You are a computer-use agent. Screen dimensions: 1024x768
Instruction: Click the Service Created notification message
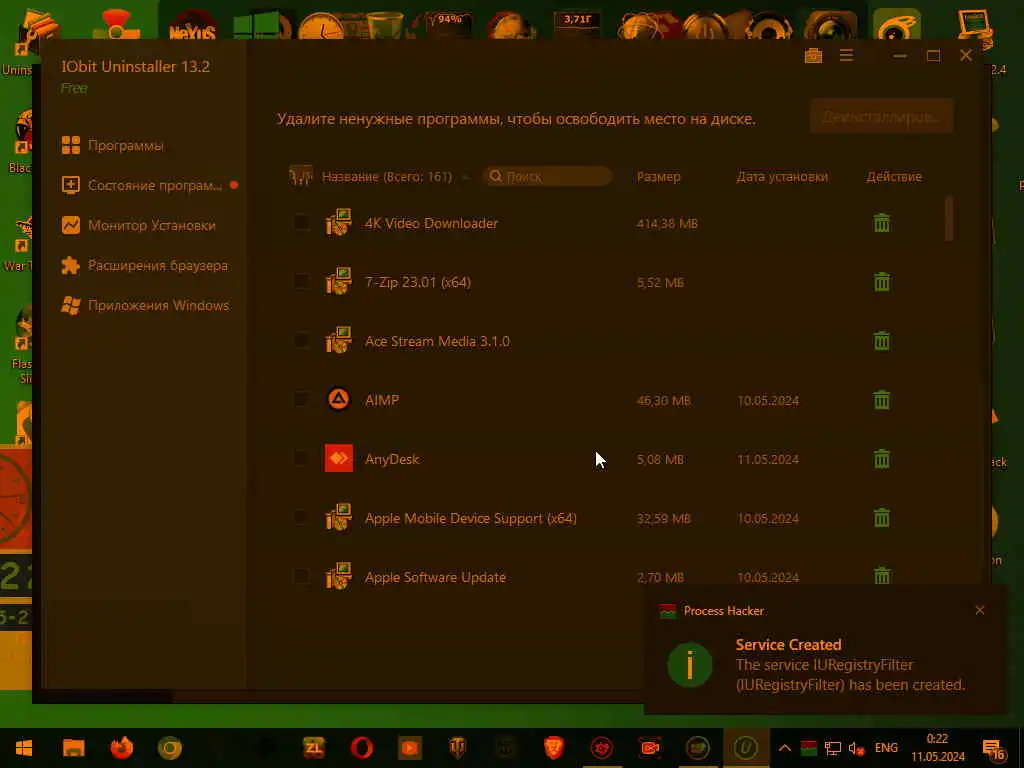pos(850,665)
